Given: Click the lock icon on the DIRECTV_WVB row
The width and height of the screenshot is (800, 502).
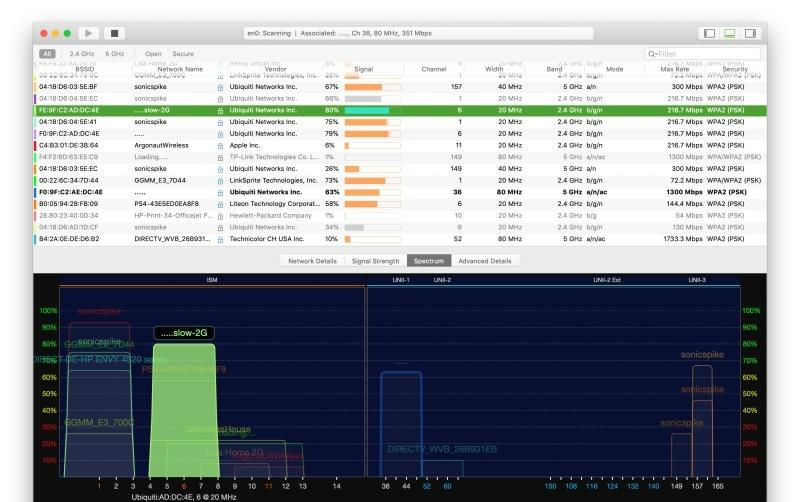Looking at the screenshot, I should click(220, 239).
